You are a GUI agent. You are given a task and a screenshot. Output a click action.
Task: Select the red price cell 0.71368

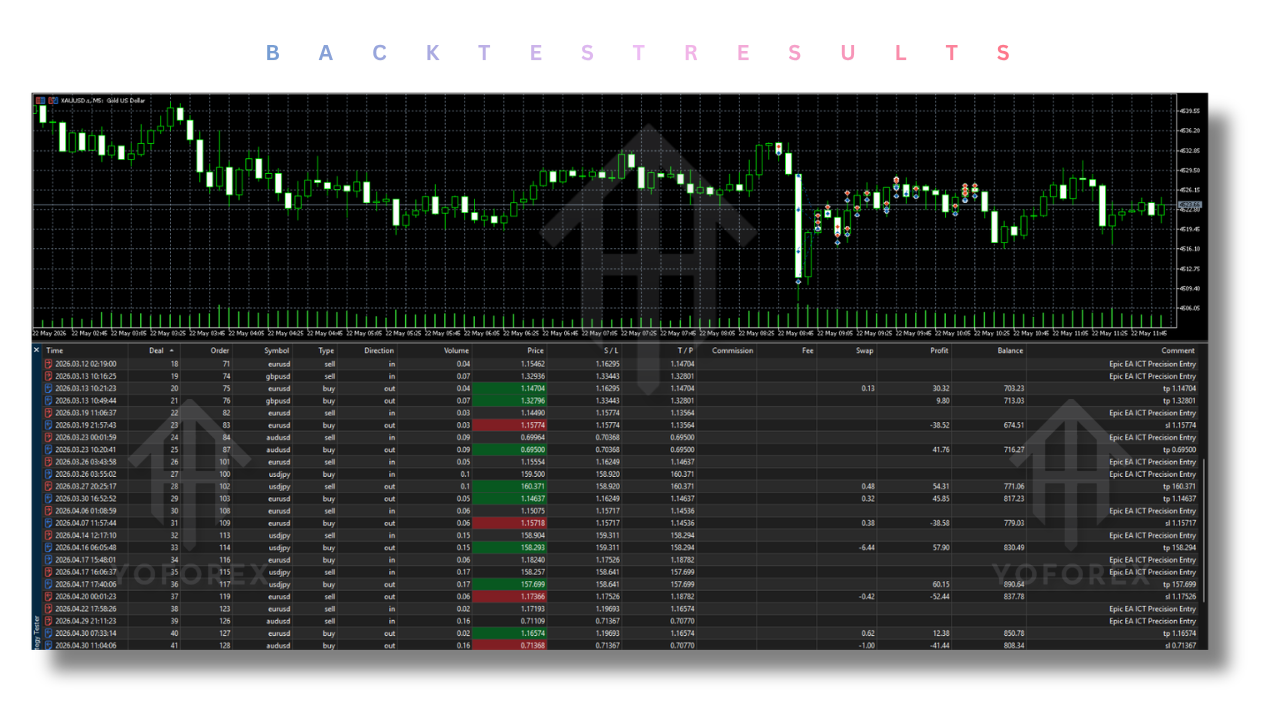click(512, 645)
